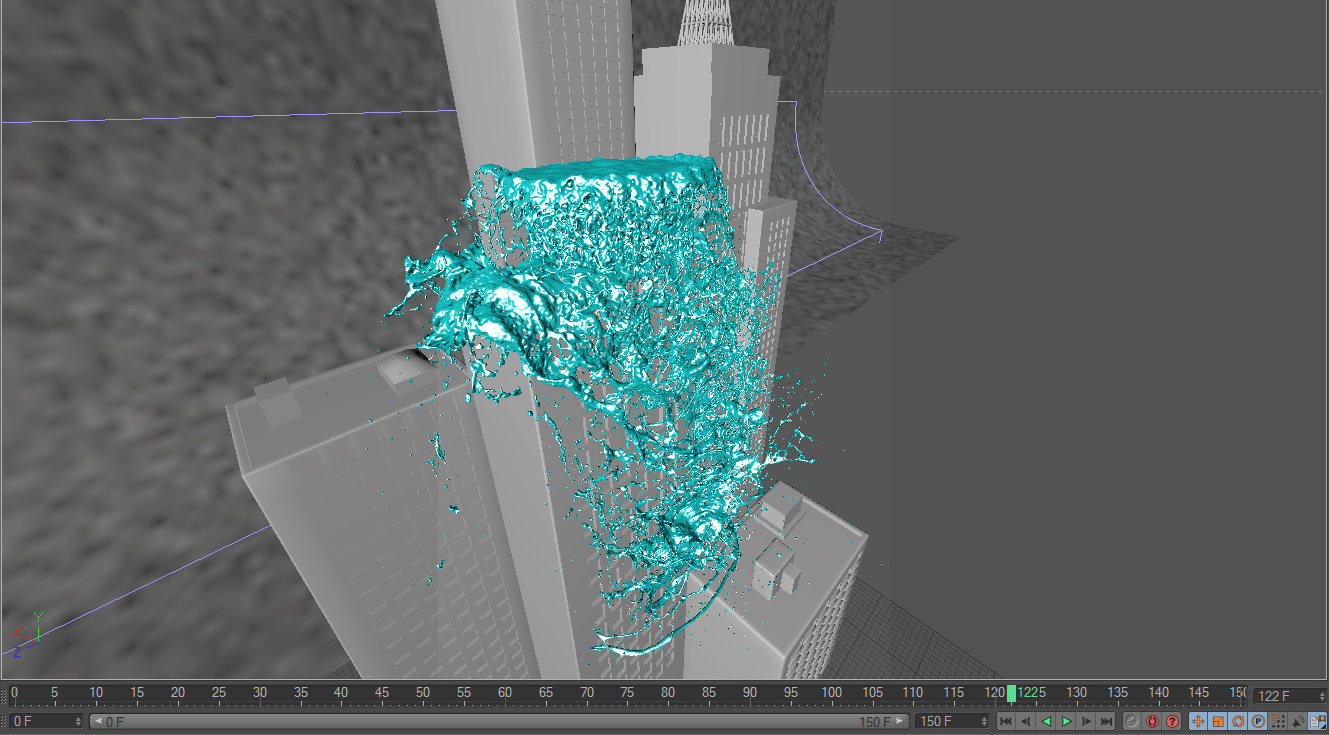Click the left handle of preview range bar
Image resolution: width=1329 pixels, height=735 pixels.
click(97, 721)
